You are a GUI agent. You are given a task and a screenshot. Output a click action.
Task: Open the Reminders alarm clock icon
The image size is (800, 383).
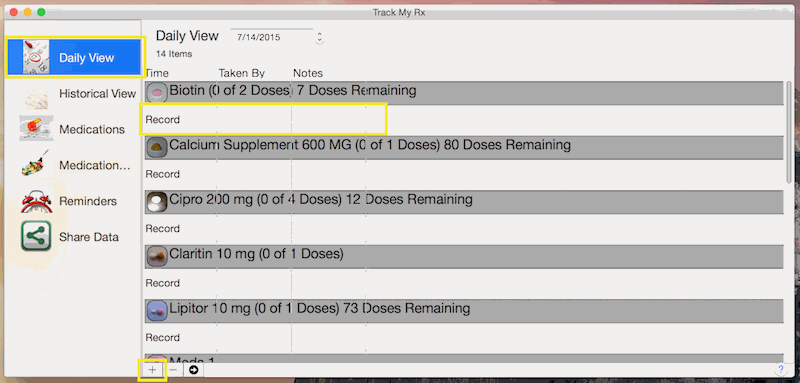click(36, 201)
